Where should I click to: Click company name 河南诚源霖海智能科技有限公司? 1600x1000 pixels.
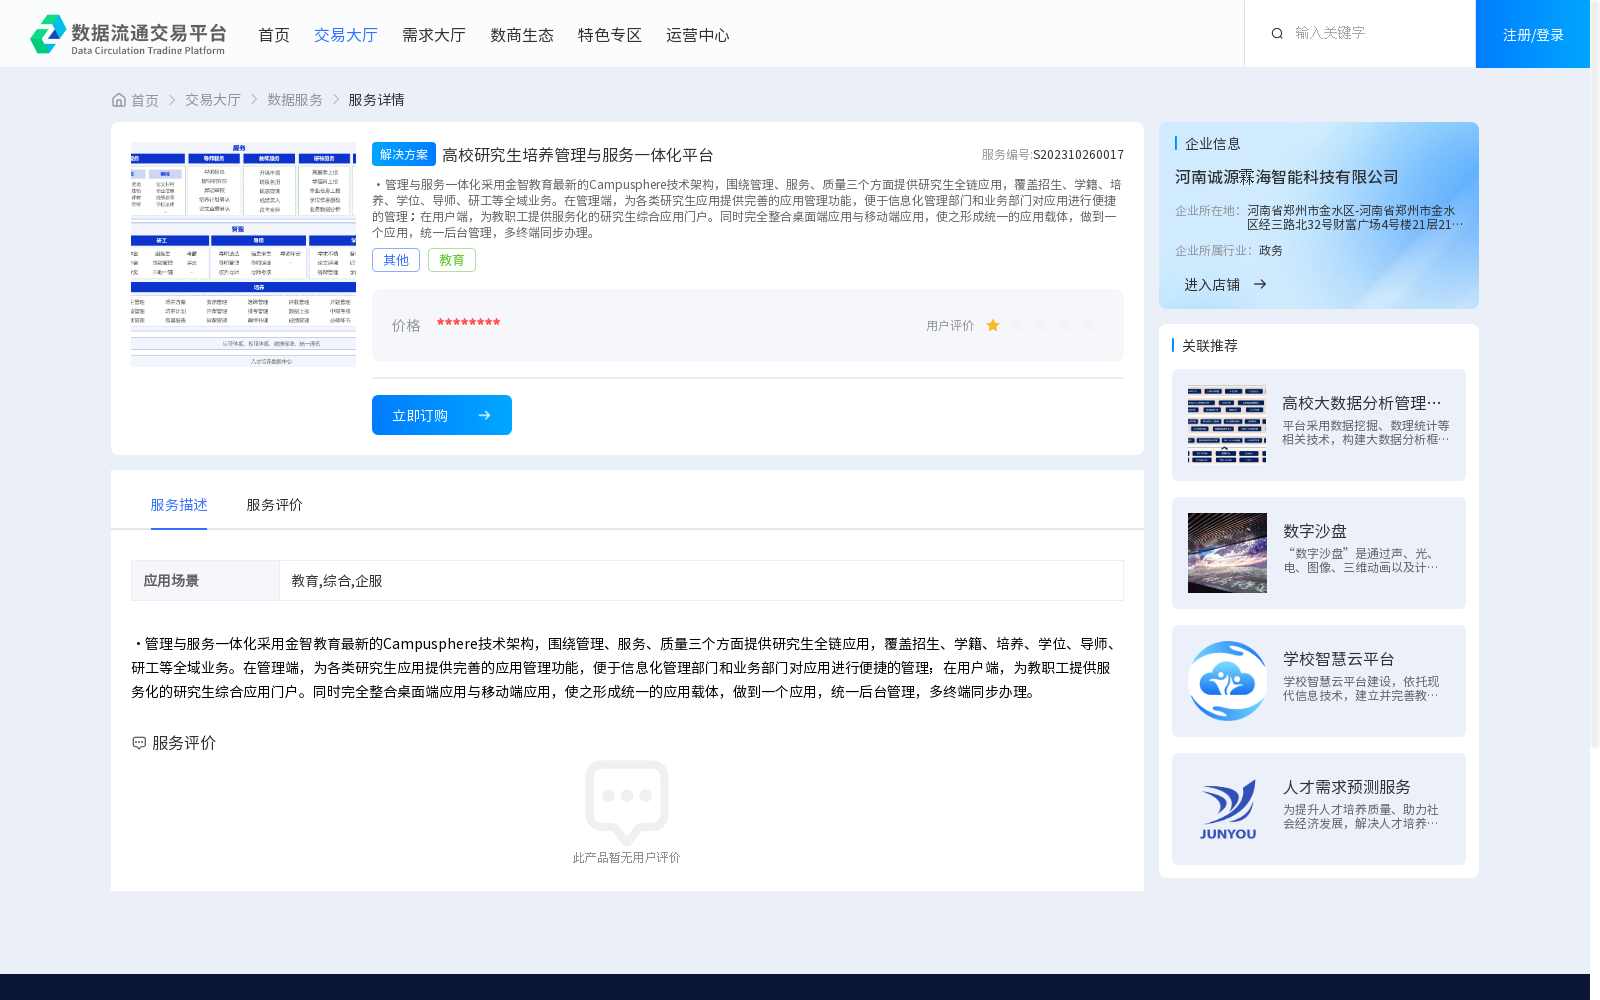click(1287, 177)
